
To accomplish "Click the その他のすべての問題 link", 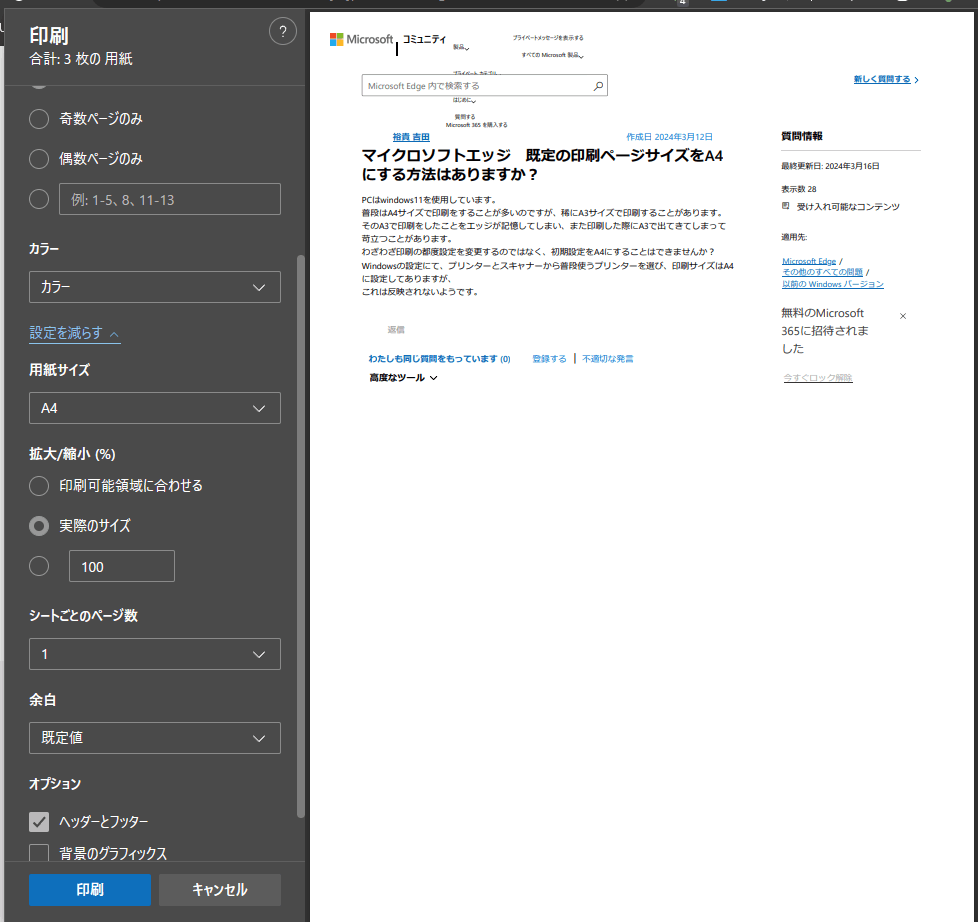I will pos(822,273).
